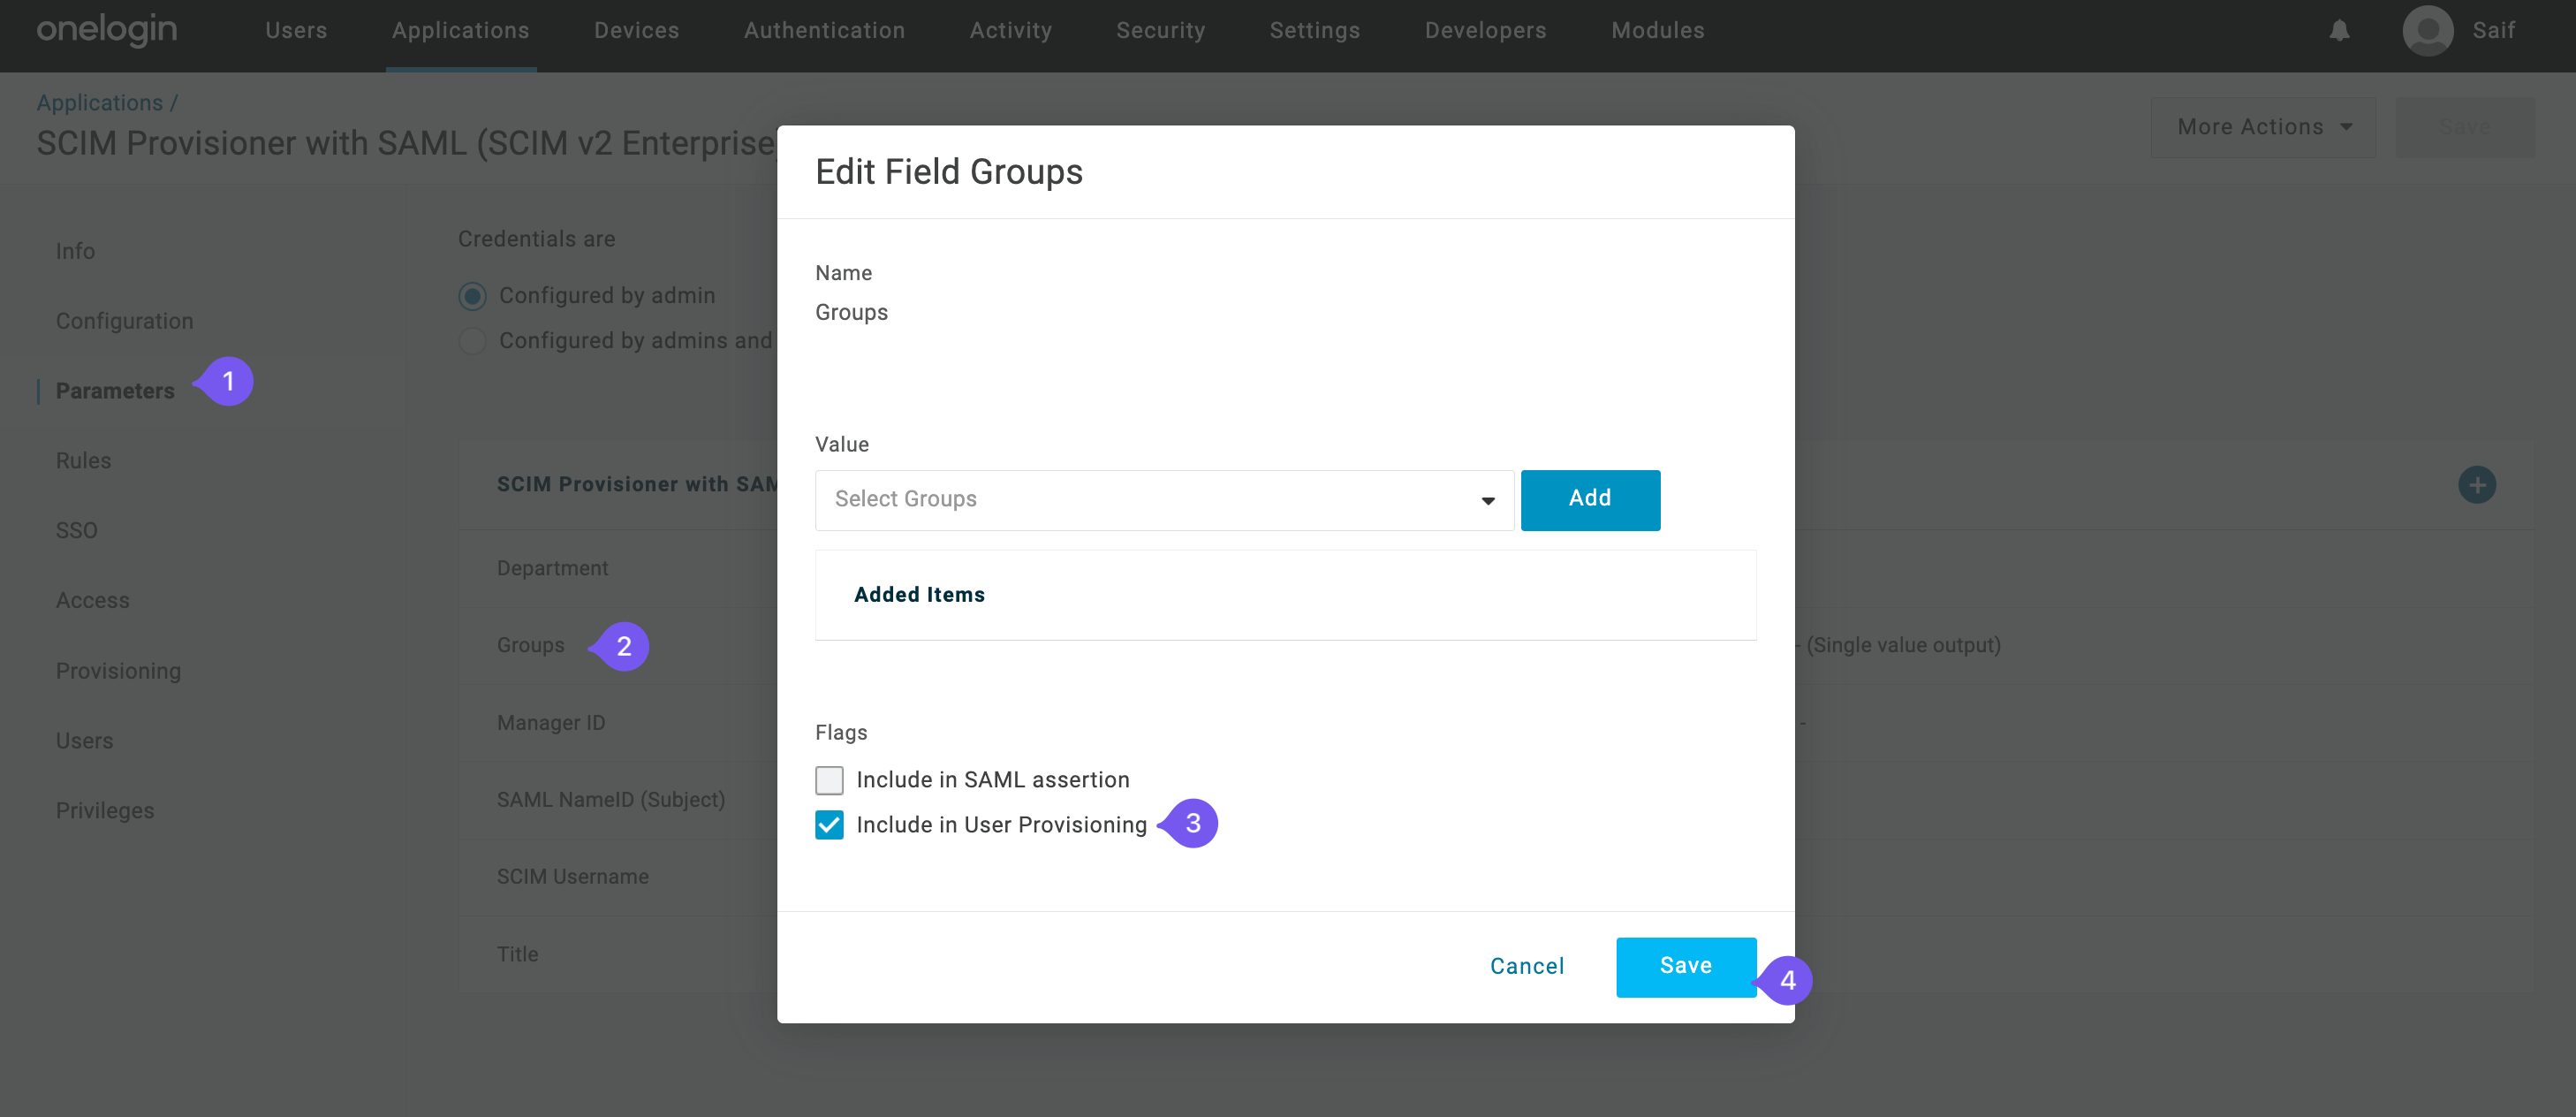Cancel the Edit Field Groups dialog
Image resolution: width=2576 pixels, height=1117 pixels.
pyautogui.click(x=1526, y=966)
